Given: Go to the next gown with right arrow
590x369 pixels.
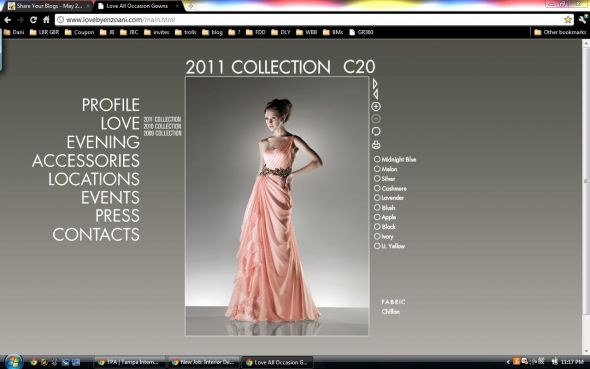Looking at the screenshot, I should pyautogui.click(x=375, y=84).
